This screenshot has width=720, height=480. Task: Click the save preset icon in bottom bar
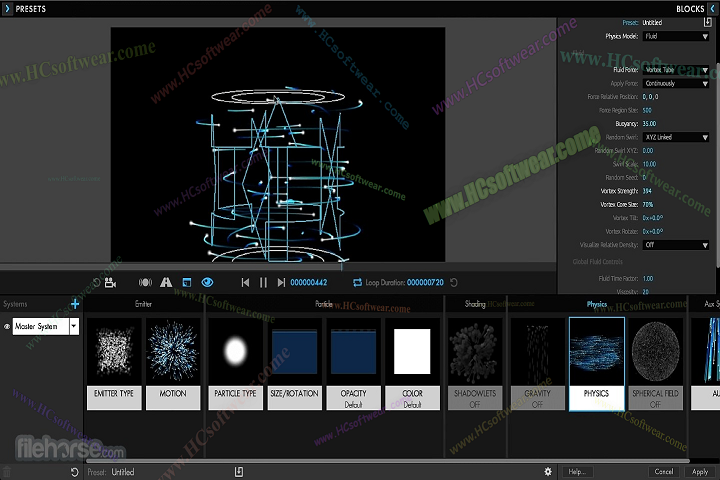[x=238, y=471]
